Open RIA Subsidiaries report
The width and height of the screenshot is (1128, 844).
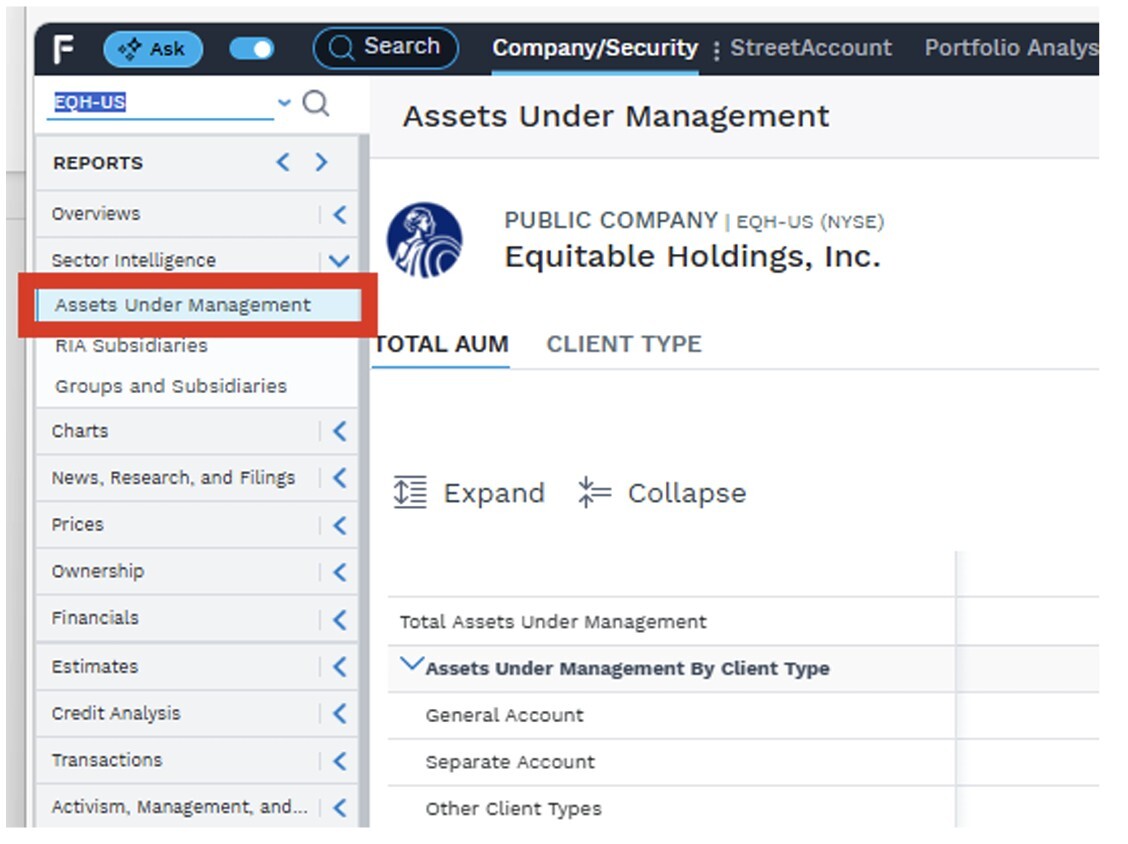[x=131, y=346]
